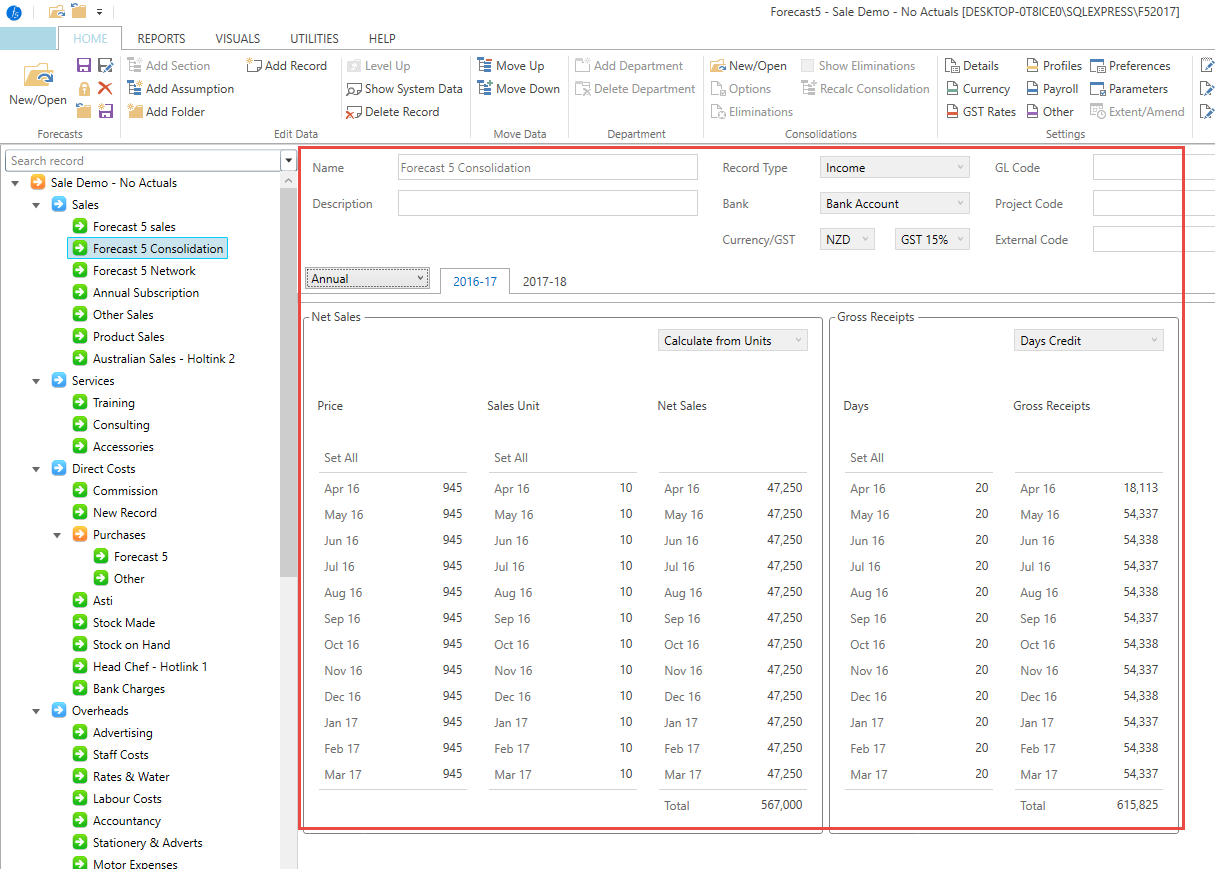Viewport: 1215px width, 869px height.
Task: Open the Payroll settings
Action: 1052,89
